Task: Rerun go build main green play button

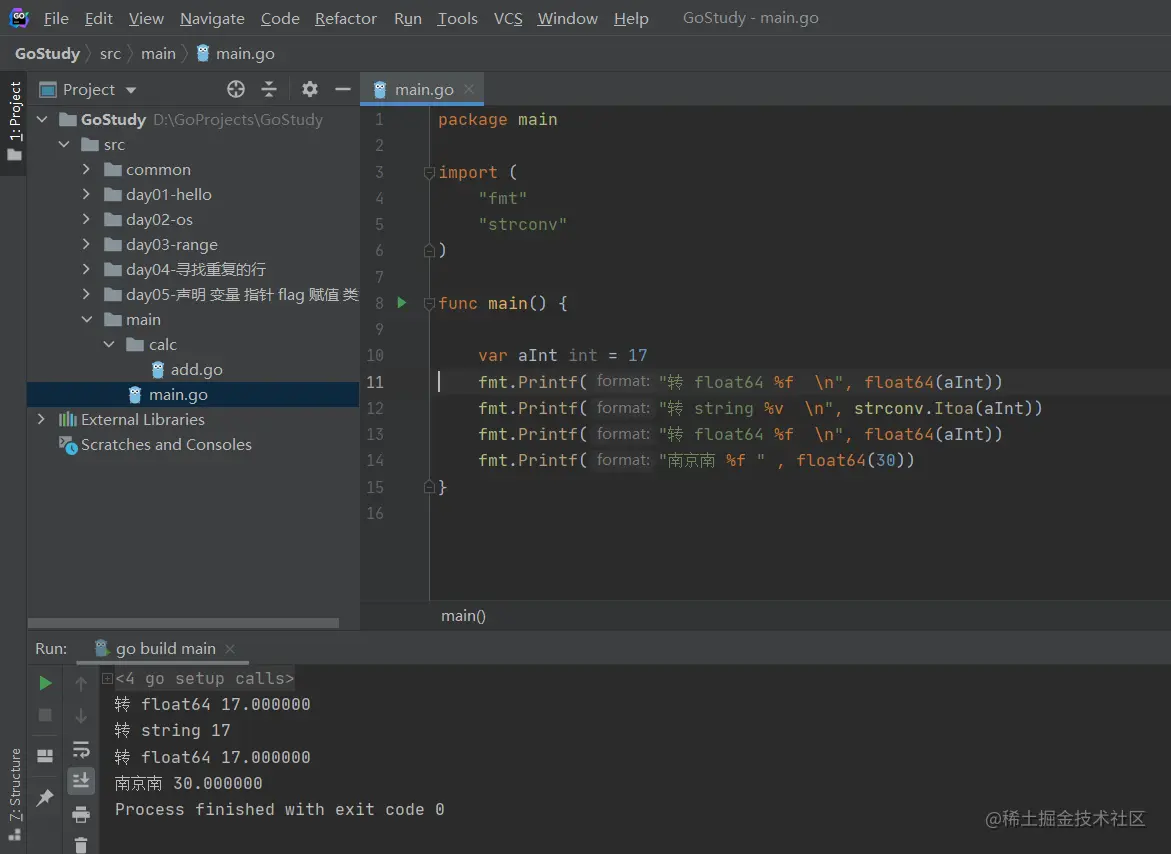Action: coord(45,683)
